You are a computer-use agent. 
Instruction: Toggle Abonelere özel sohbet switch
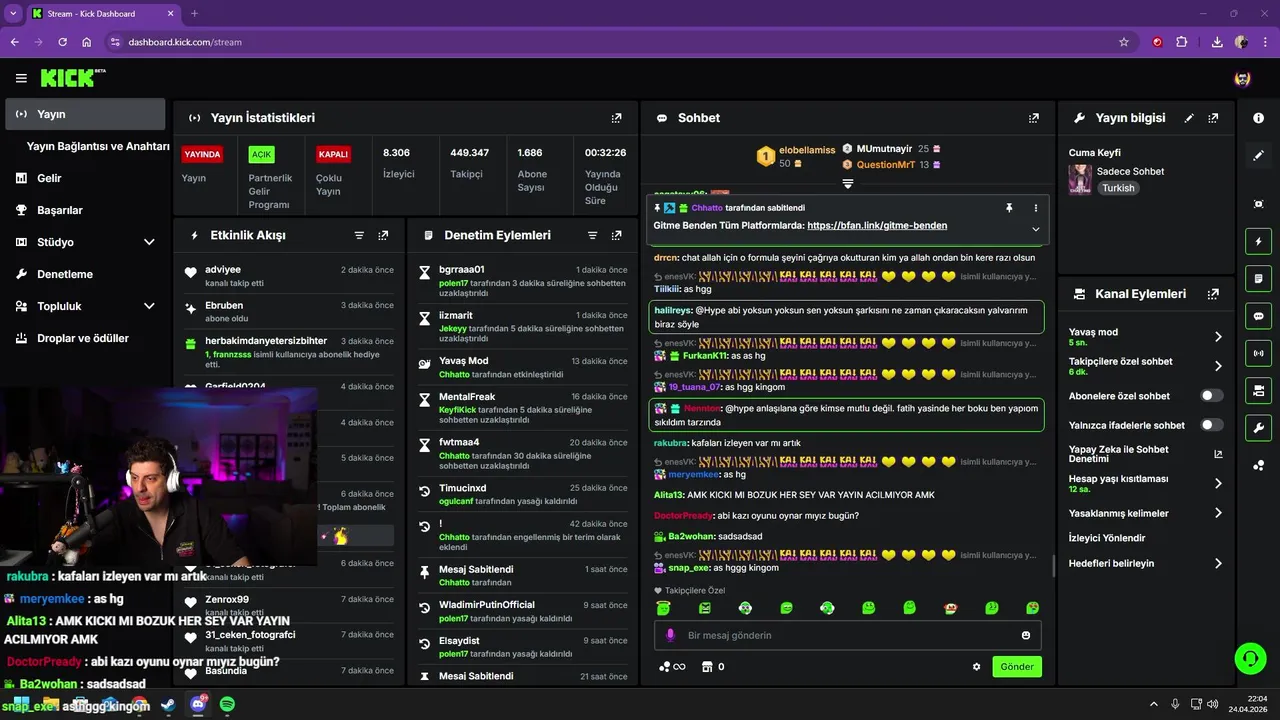1212,396
